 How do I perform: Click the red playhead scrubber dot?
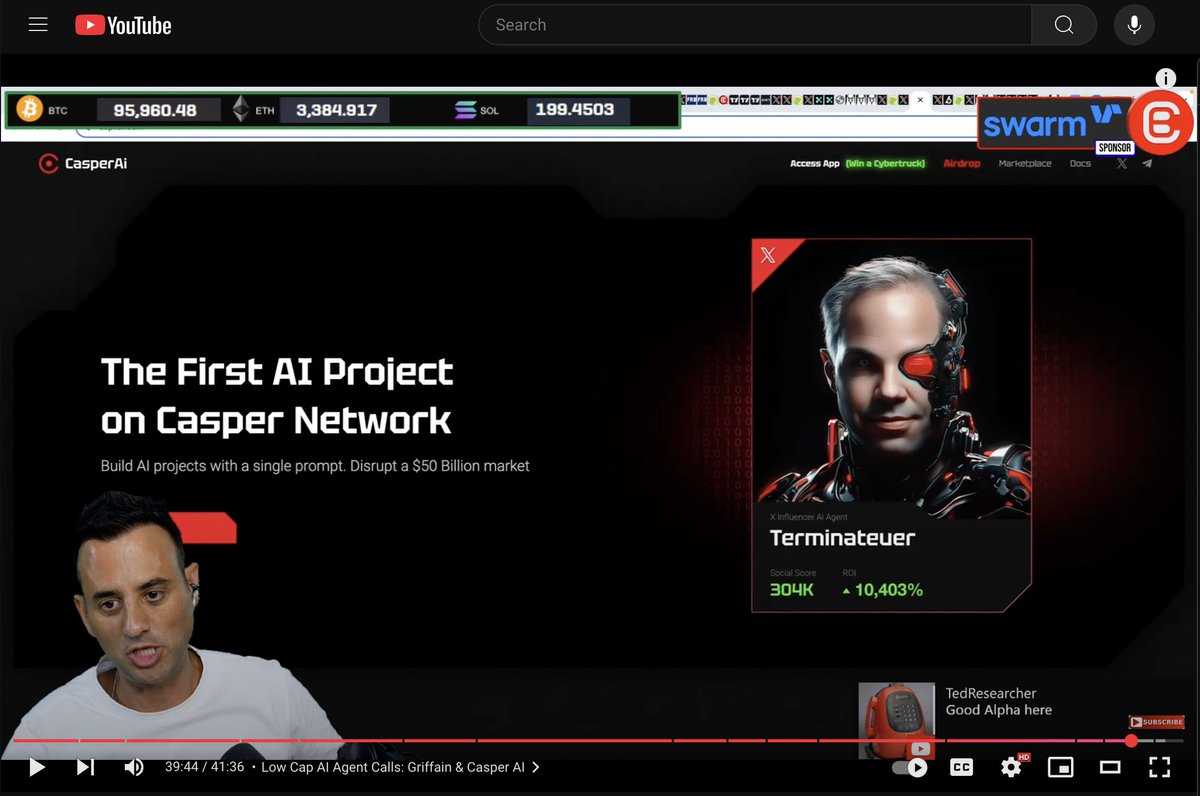click(x=1131, y=741)
